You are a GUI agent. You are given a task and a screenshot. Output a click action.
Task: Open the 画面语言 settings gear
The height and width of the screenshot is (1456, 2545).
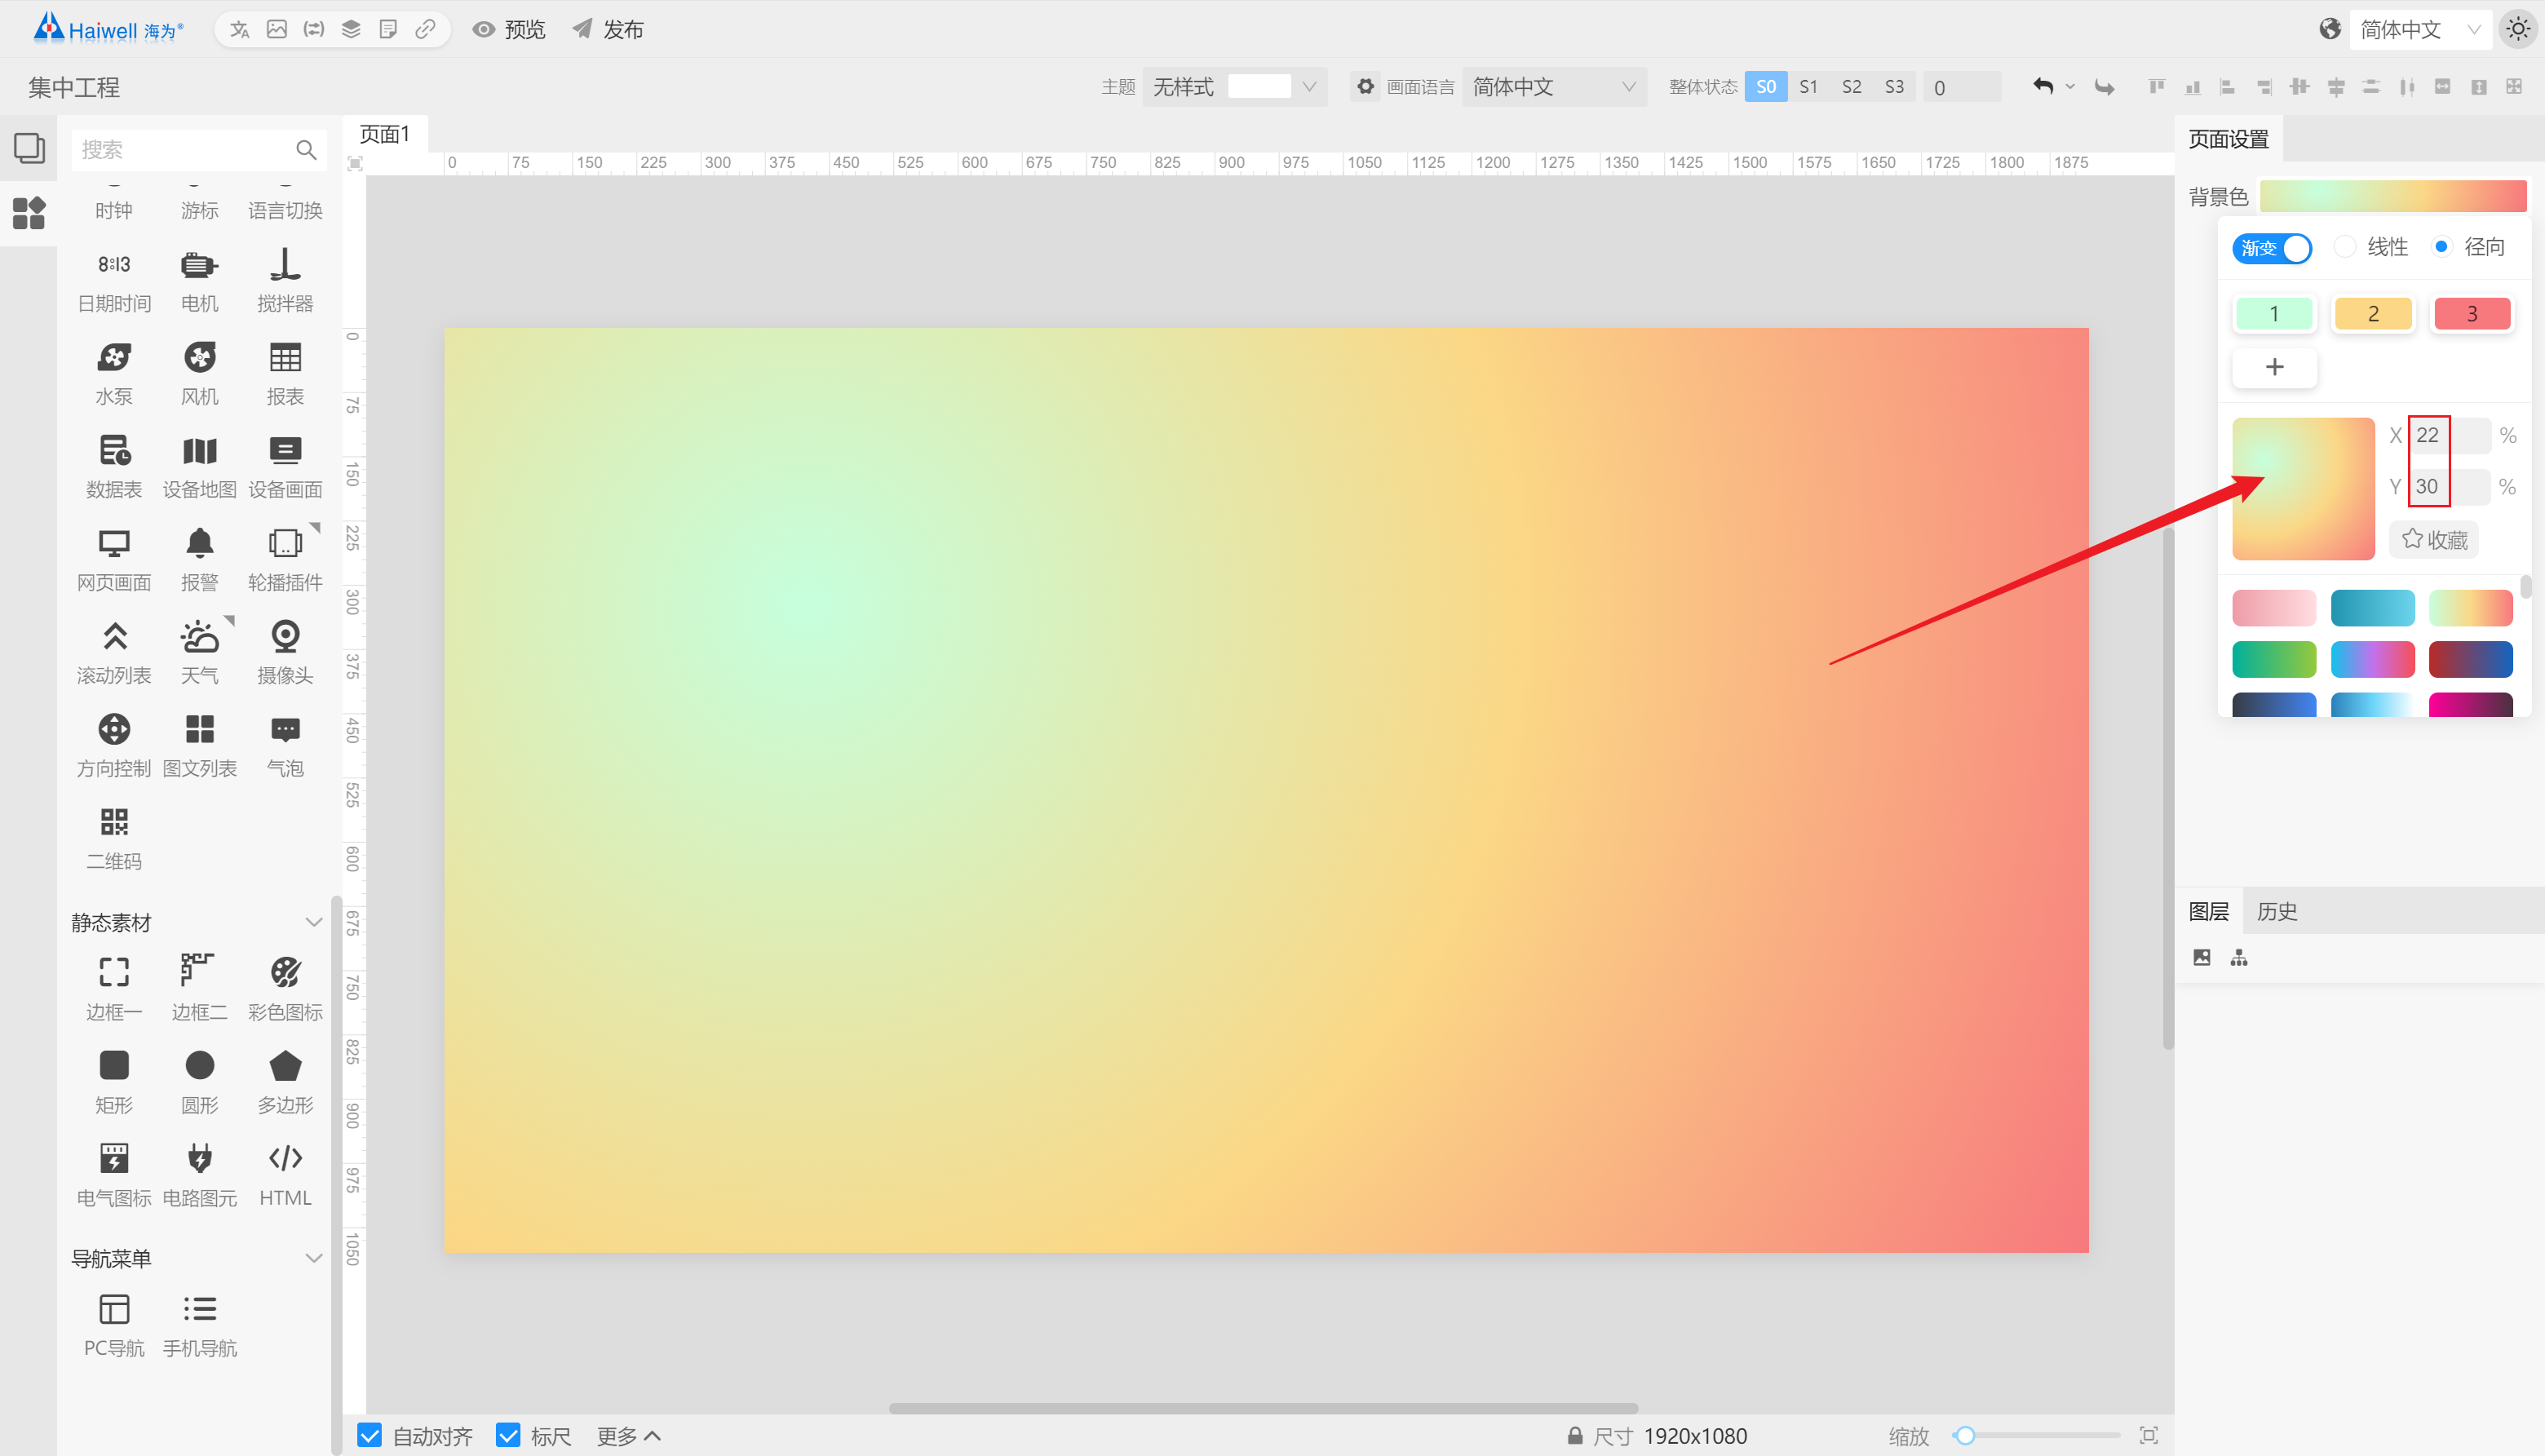1365,86
